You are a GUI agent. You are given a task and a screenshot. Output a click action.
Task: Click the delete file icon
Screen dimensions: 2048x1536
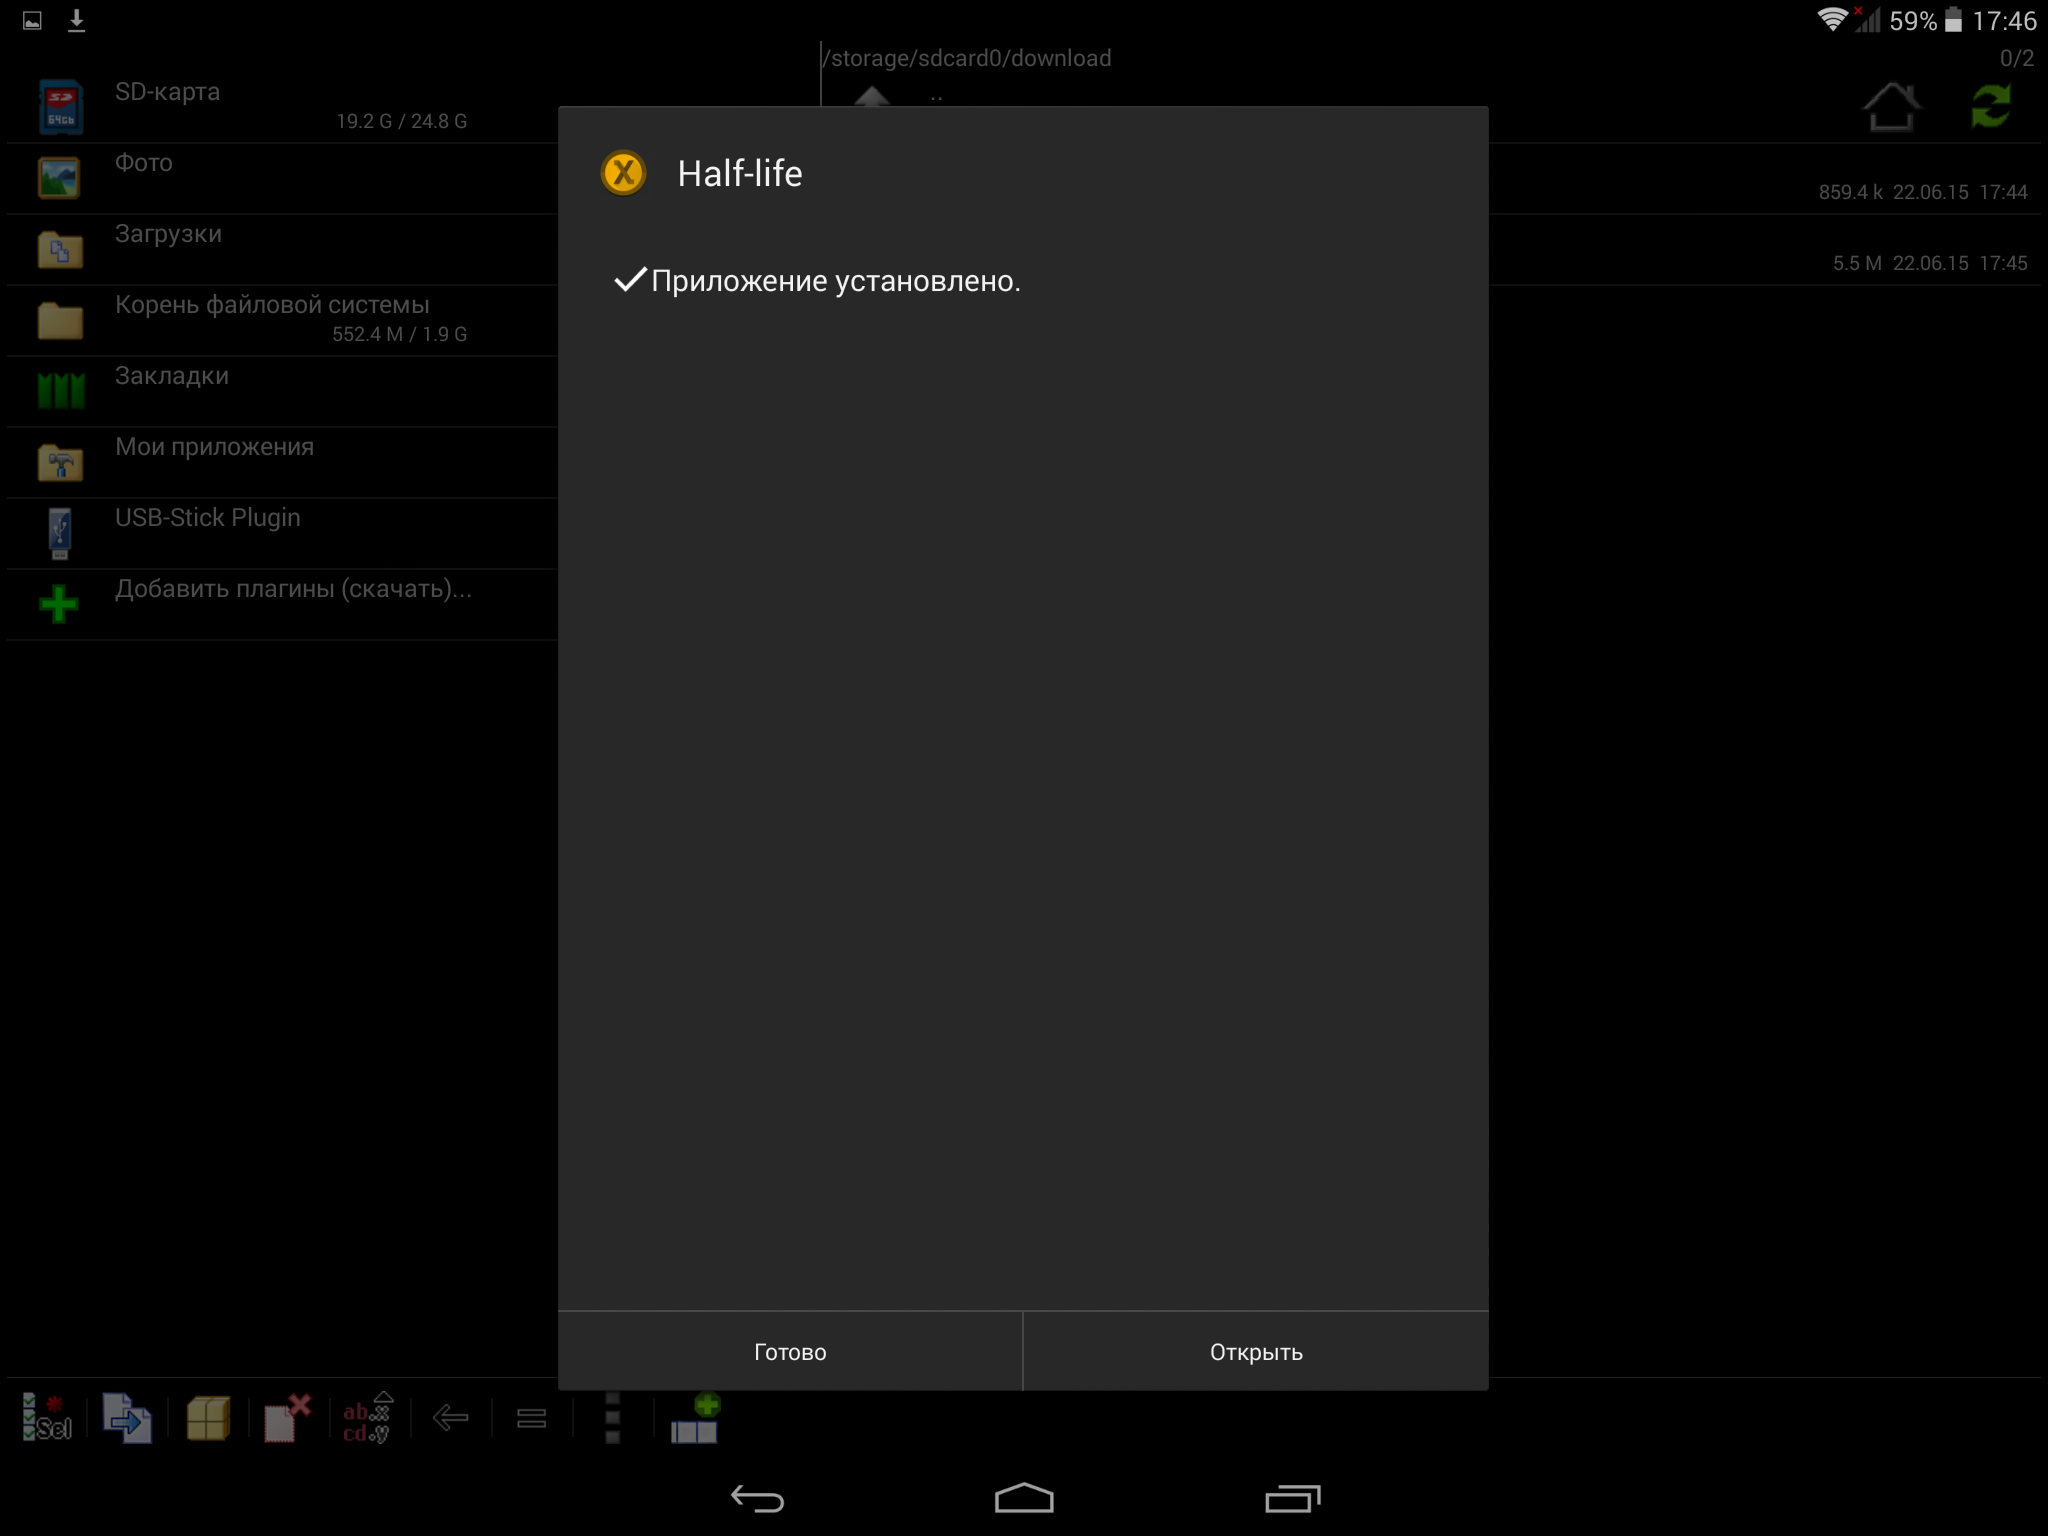288,1417
